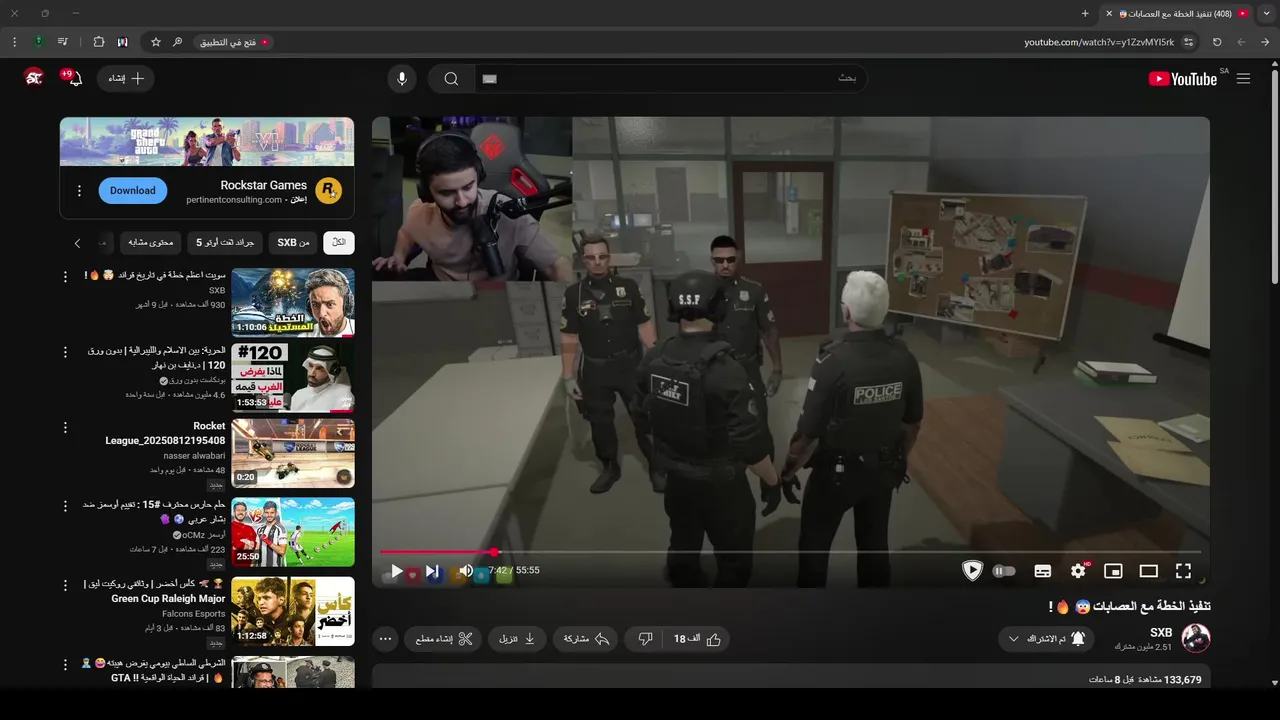Open the #120 podcast video thumbnail

(293, 378)
